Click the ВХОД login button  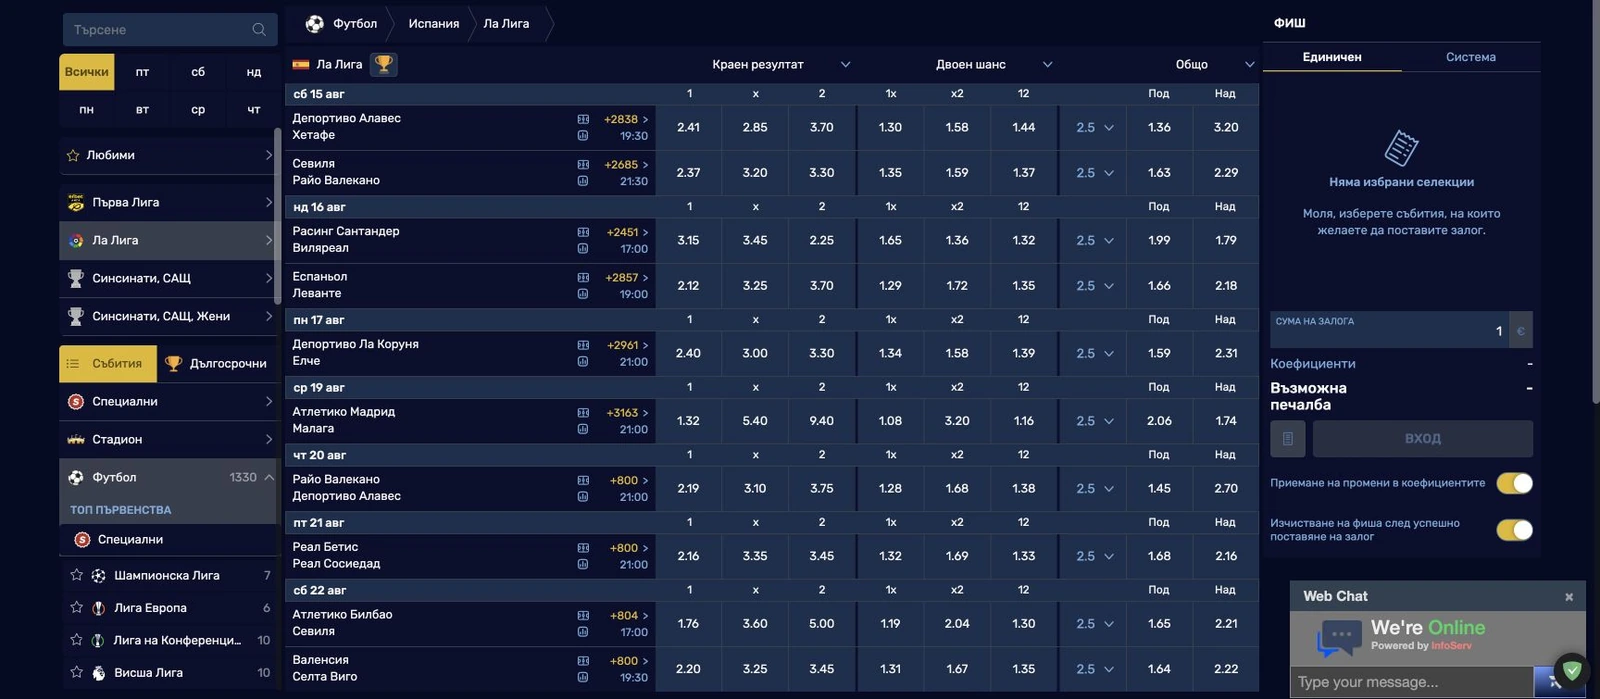(x=1423, y=439)
